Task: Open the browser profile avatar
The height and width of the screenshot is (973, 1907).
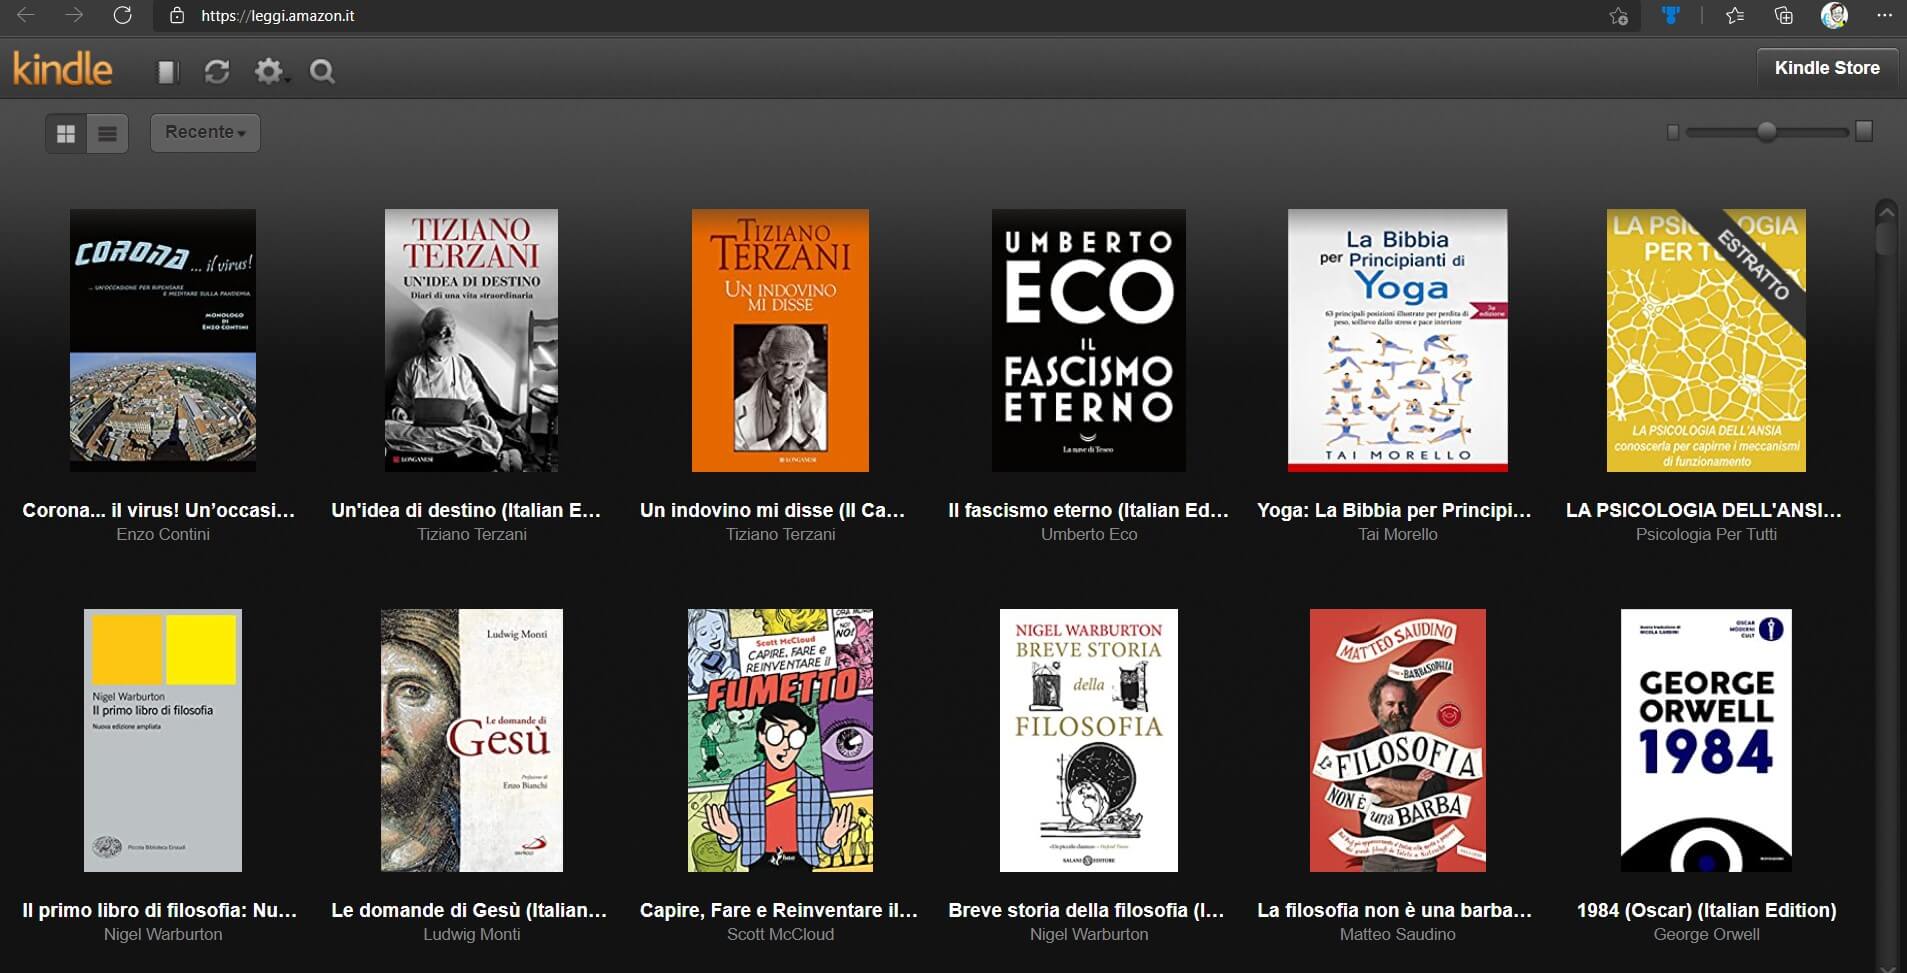Action: point(1833,15)
